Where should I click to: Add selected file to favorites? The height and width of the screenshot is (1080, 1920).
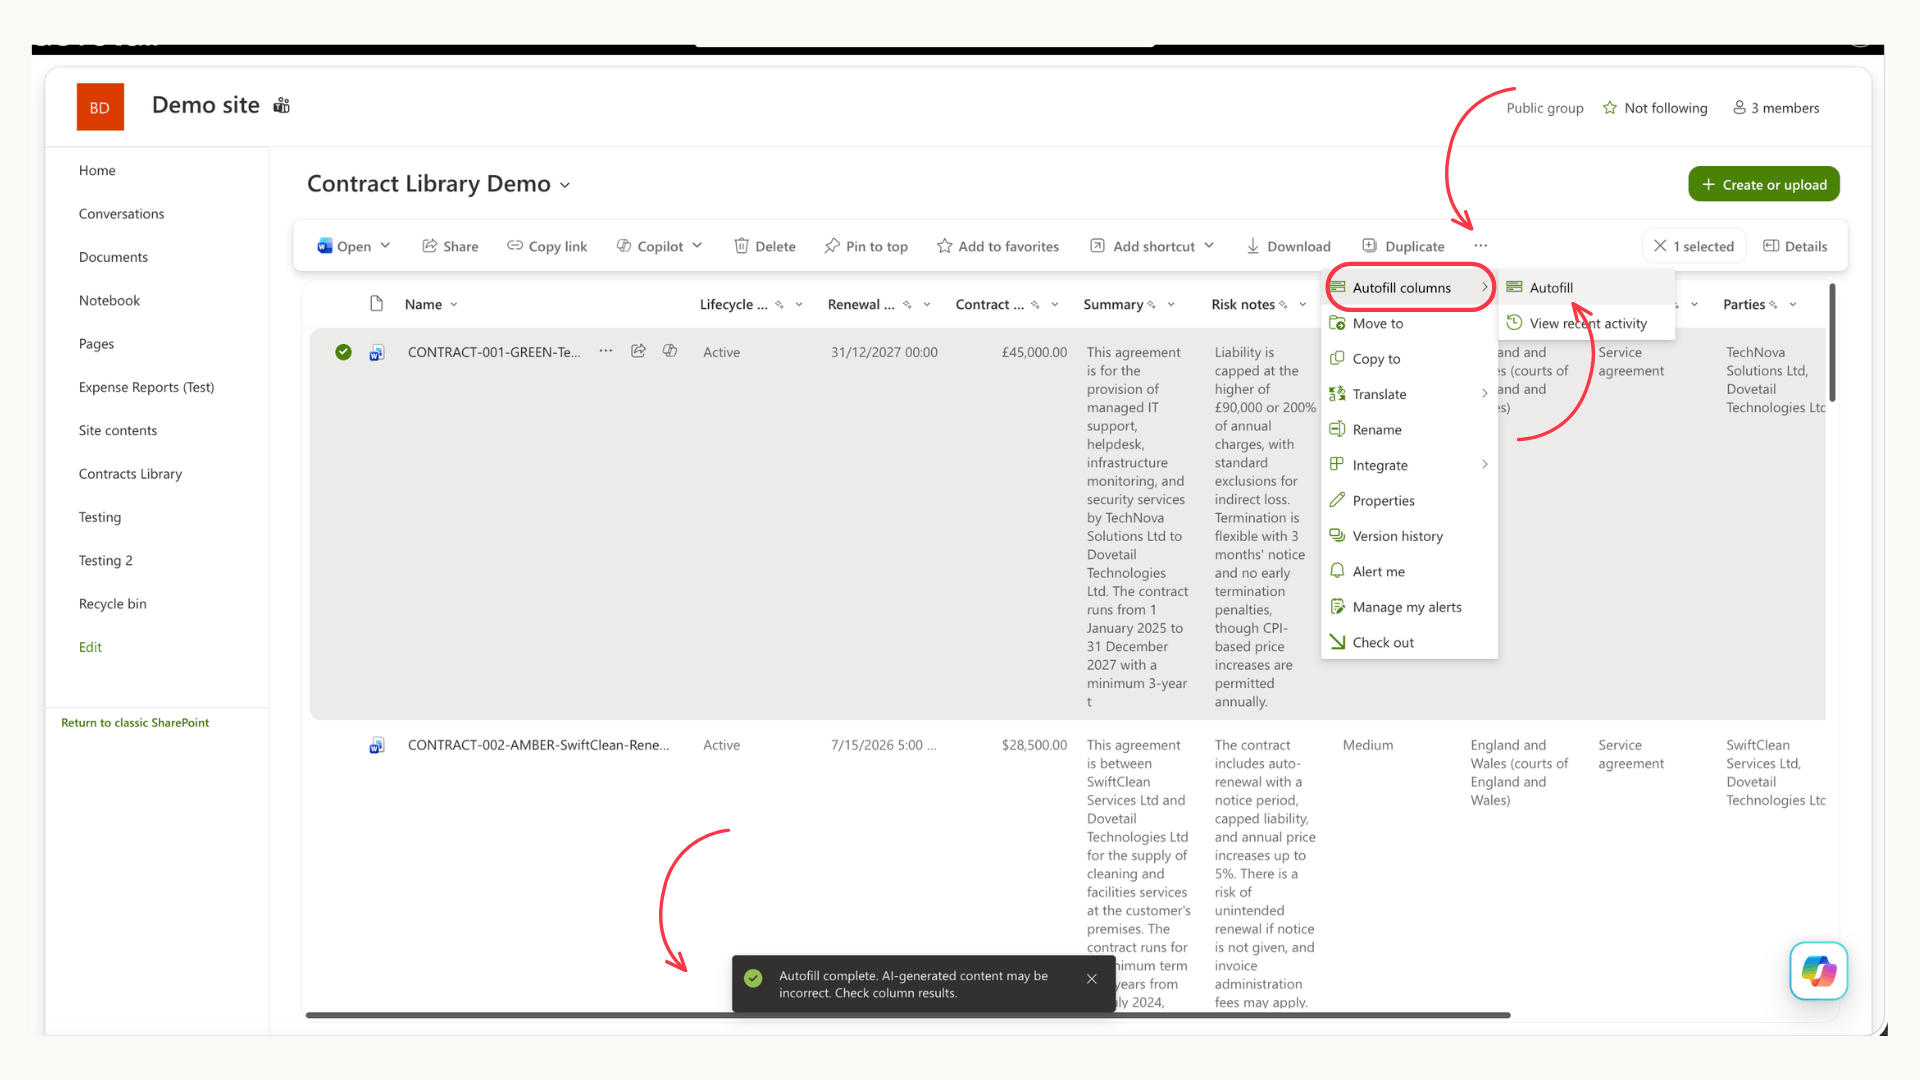[998, 246]
